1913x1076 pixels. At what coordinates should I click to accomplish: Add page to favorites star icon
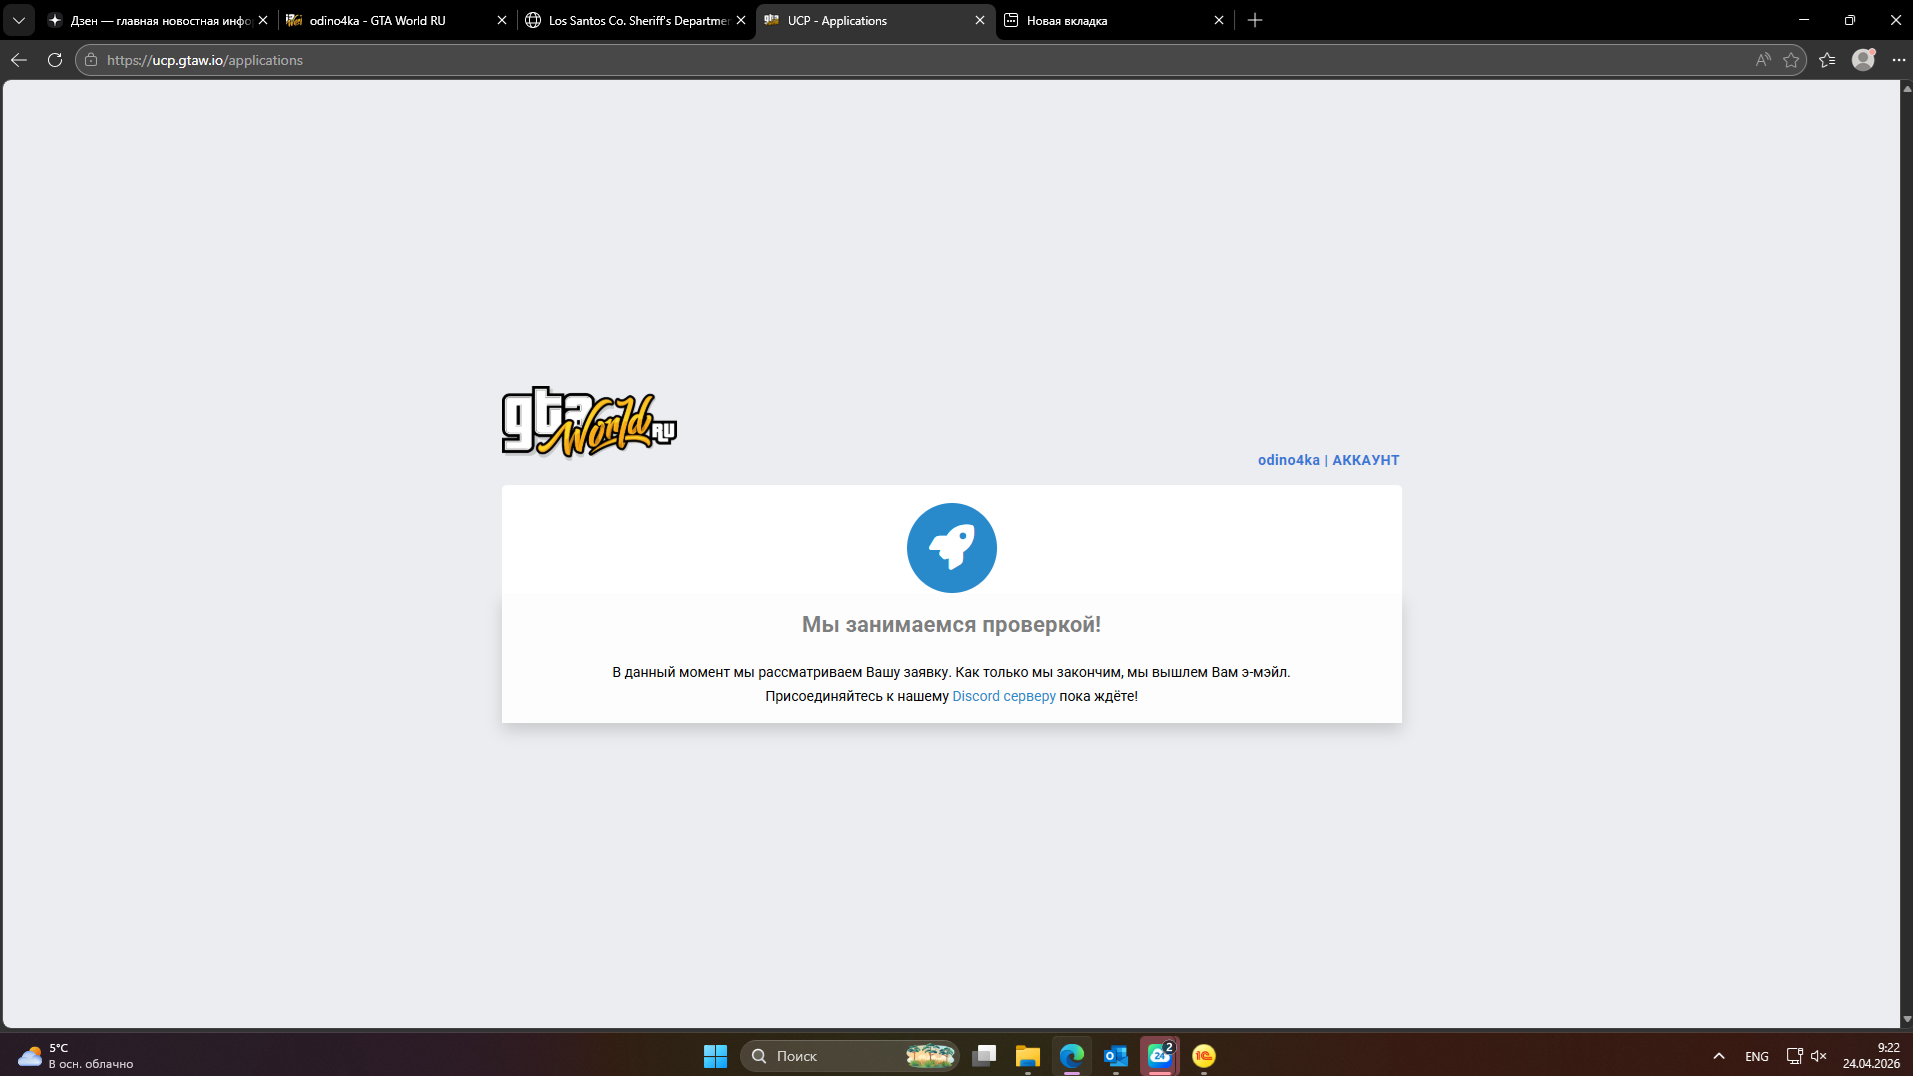pos(1791,60)
